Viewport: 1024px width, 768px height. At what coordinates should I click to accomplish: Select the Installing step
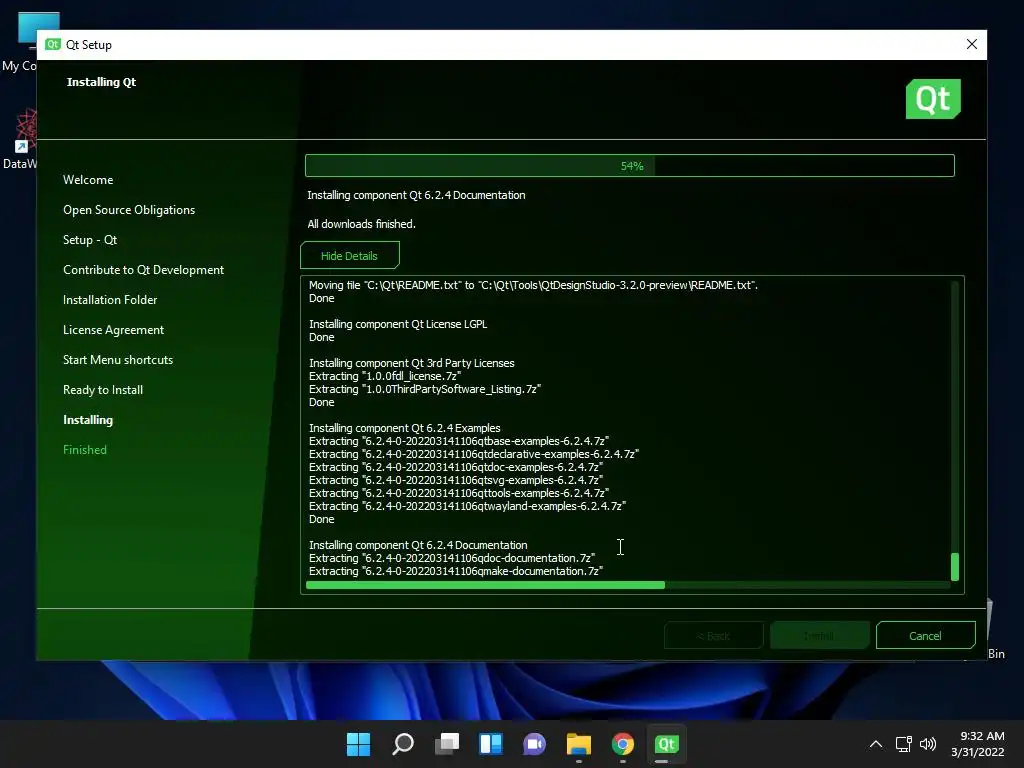pos(88,420)
